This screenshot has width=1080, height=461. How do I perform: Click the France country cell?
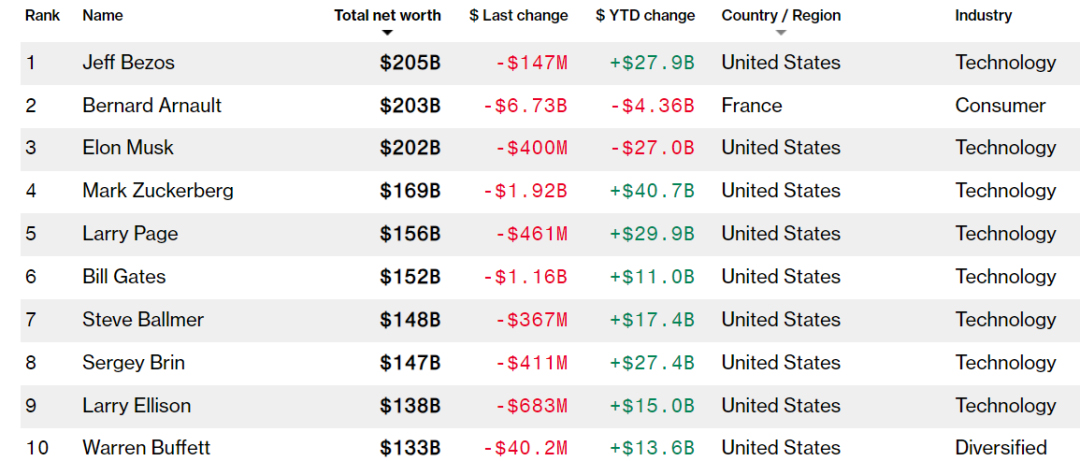pyautogui.click(x=751, y=106)
